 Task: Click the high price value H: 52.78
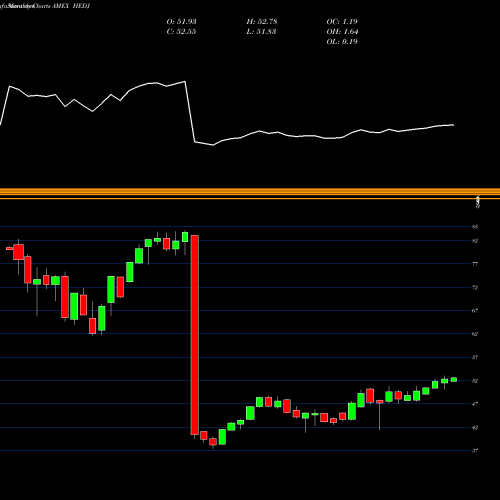(x=262, y=22)
